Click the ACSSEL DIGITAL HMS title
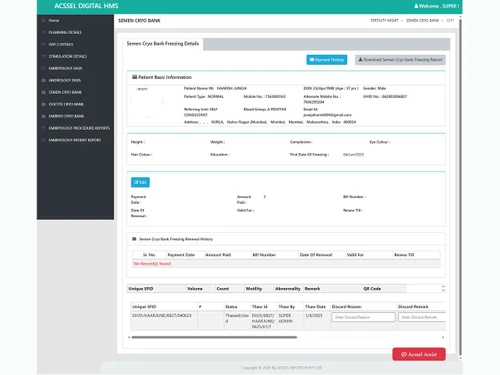Image resolution: width=500 pixels, height=375 pixels. (86, 6)
